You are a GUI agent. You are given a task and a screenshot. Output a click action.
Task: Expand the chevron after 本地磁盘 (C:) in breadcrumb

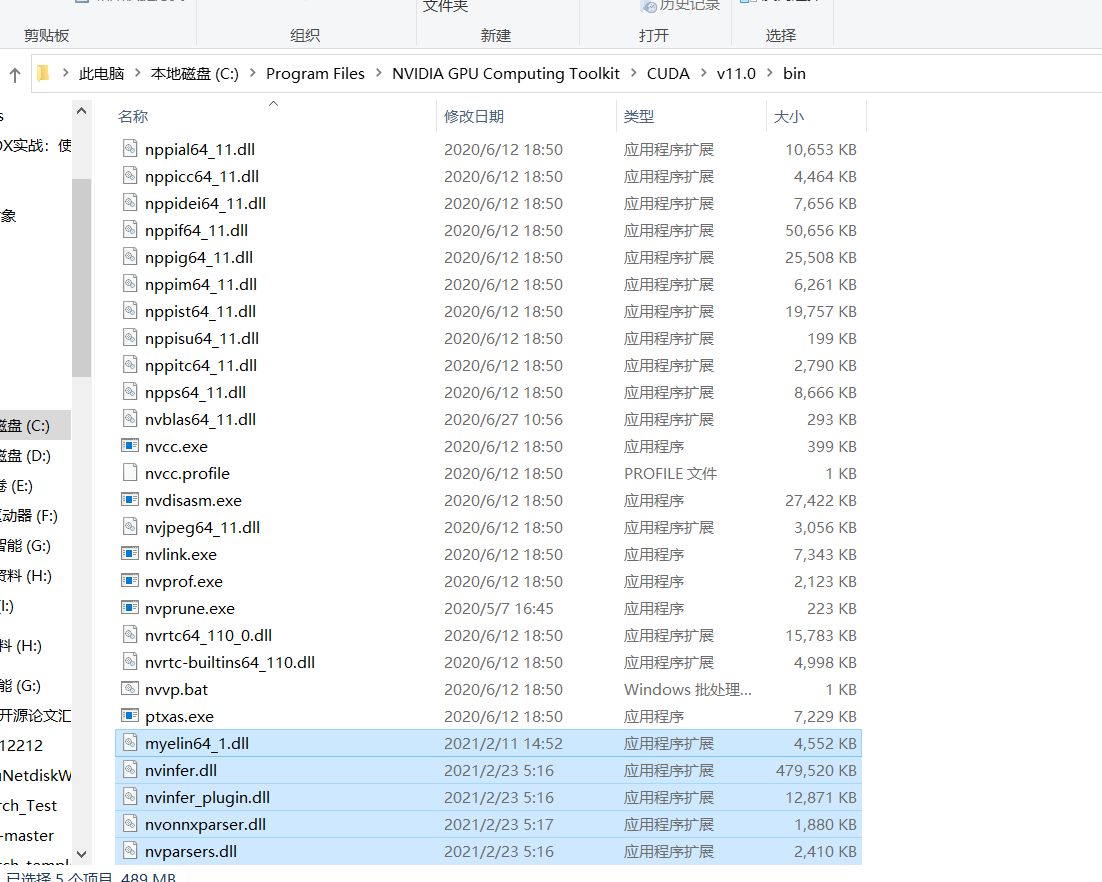pyautogui.click(x=252, y=73)
